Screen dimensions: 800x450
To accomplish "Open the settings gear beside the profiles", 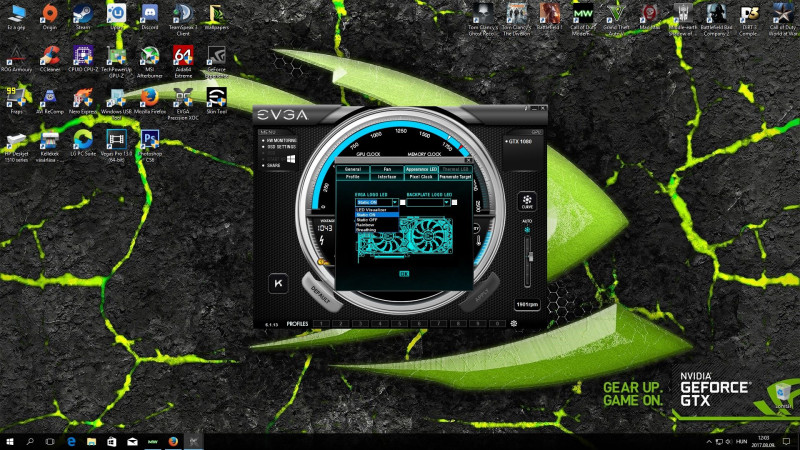I will pos(514,323).
